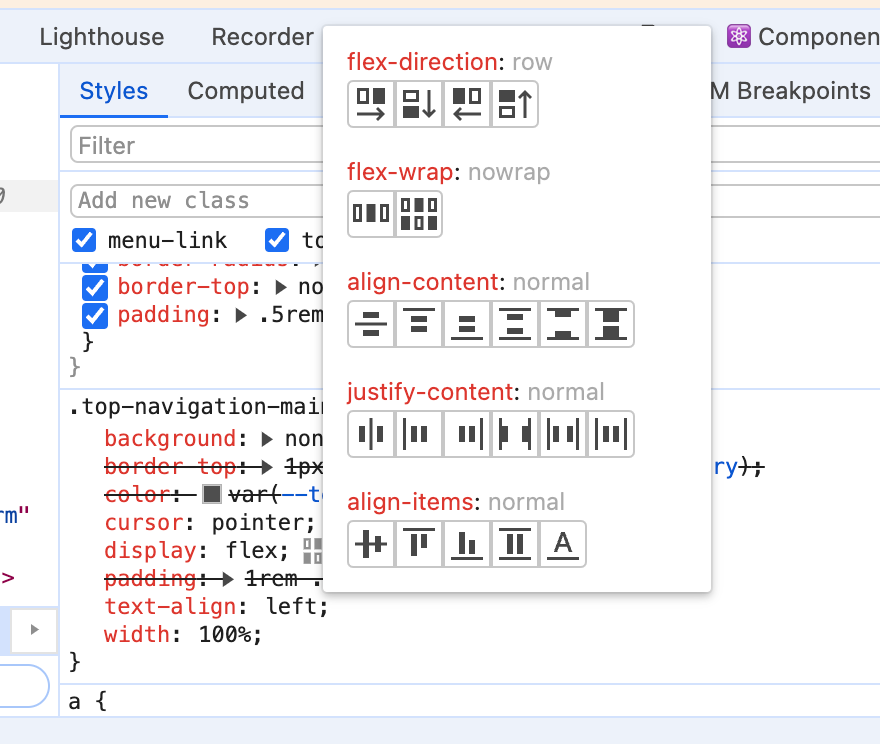Toggle the menu-link class checkbox
Screen dimensions: 880x744
(84, 240)
